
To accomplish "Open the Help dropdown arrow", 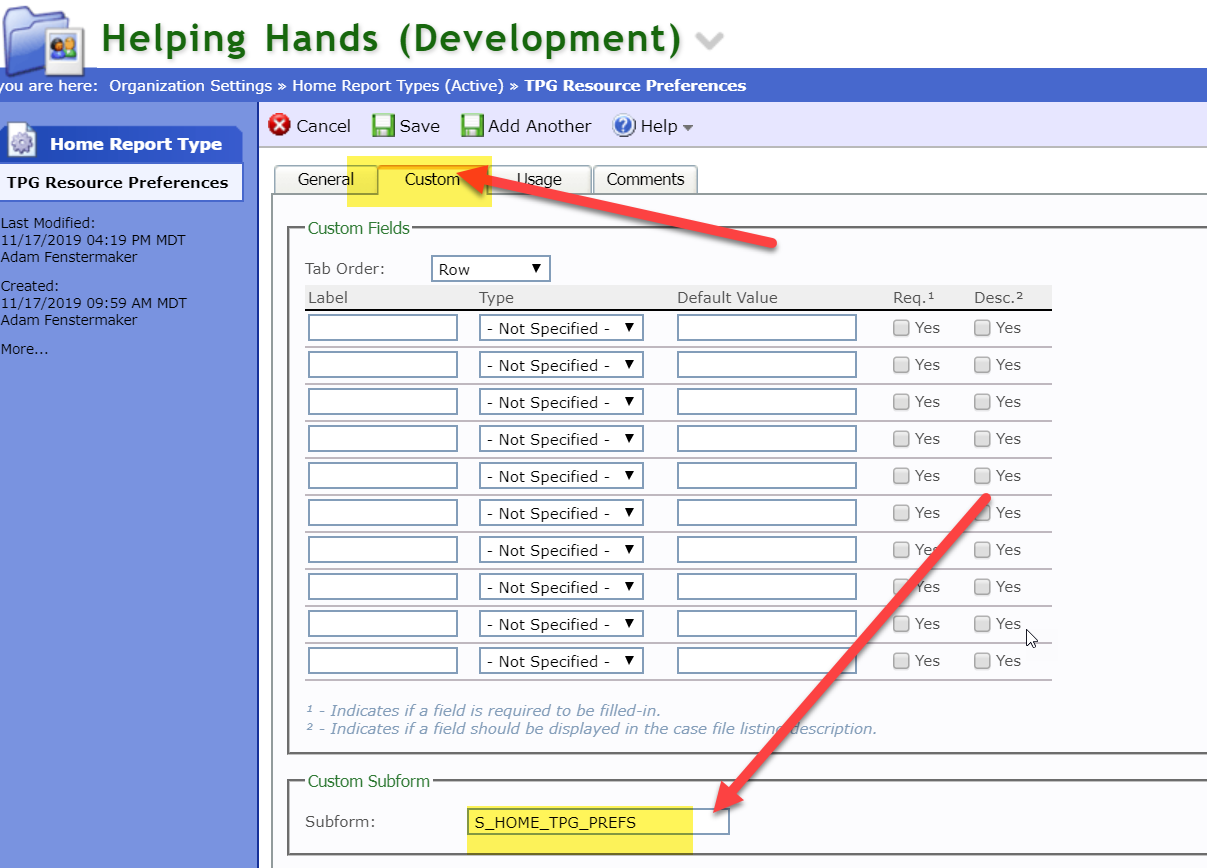I will coord(688,127).
